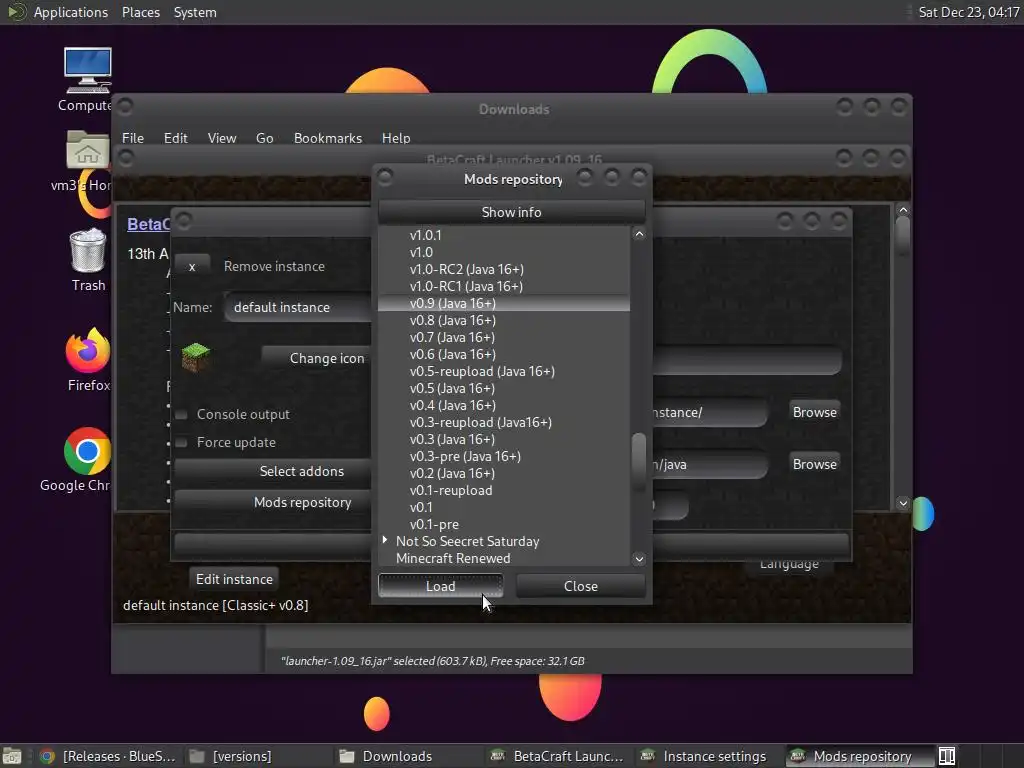Viewport: 1024px width, 768px height.
Task: Open Help menu in Downloads window
Action: 396,138
